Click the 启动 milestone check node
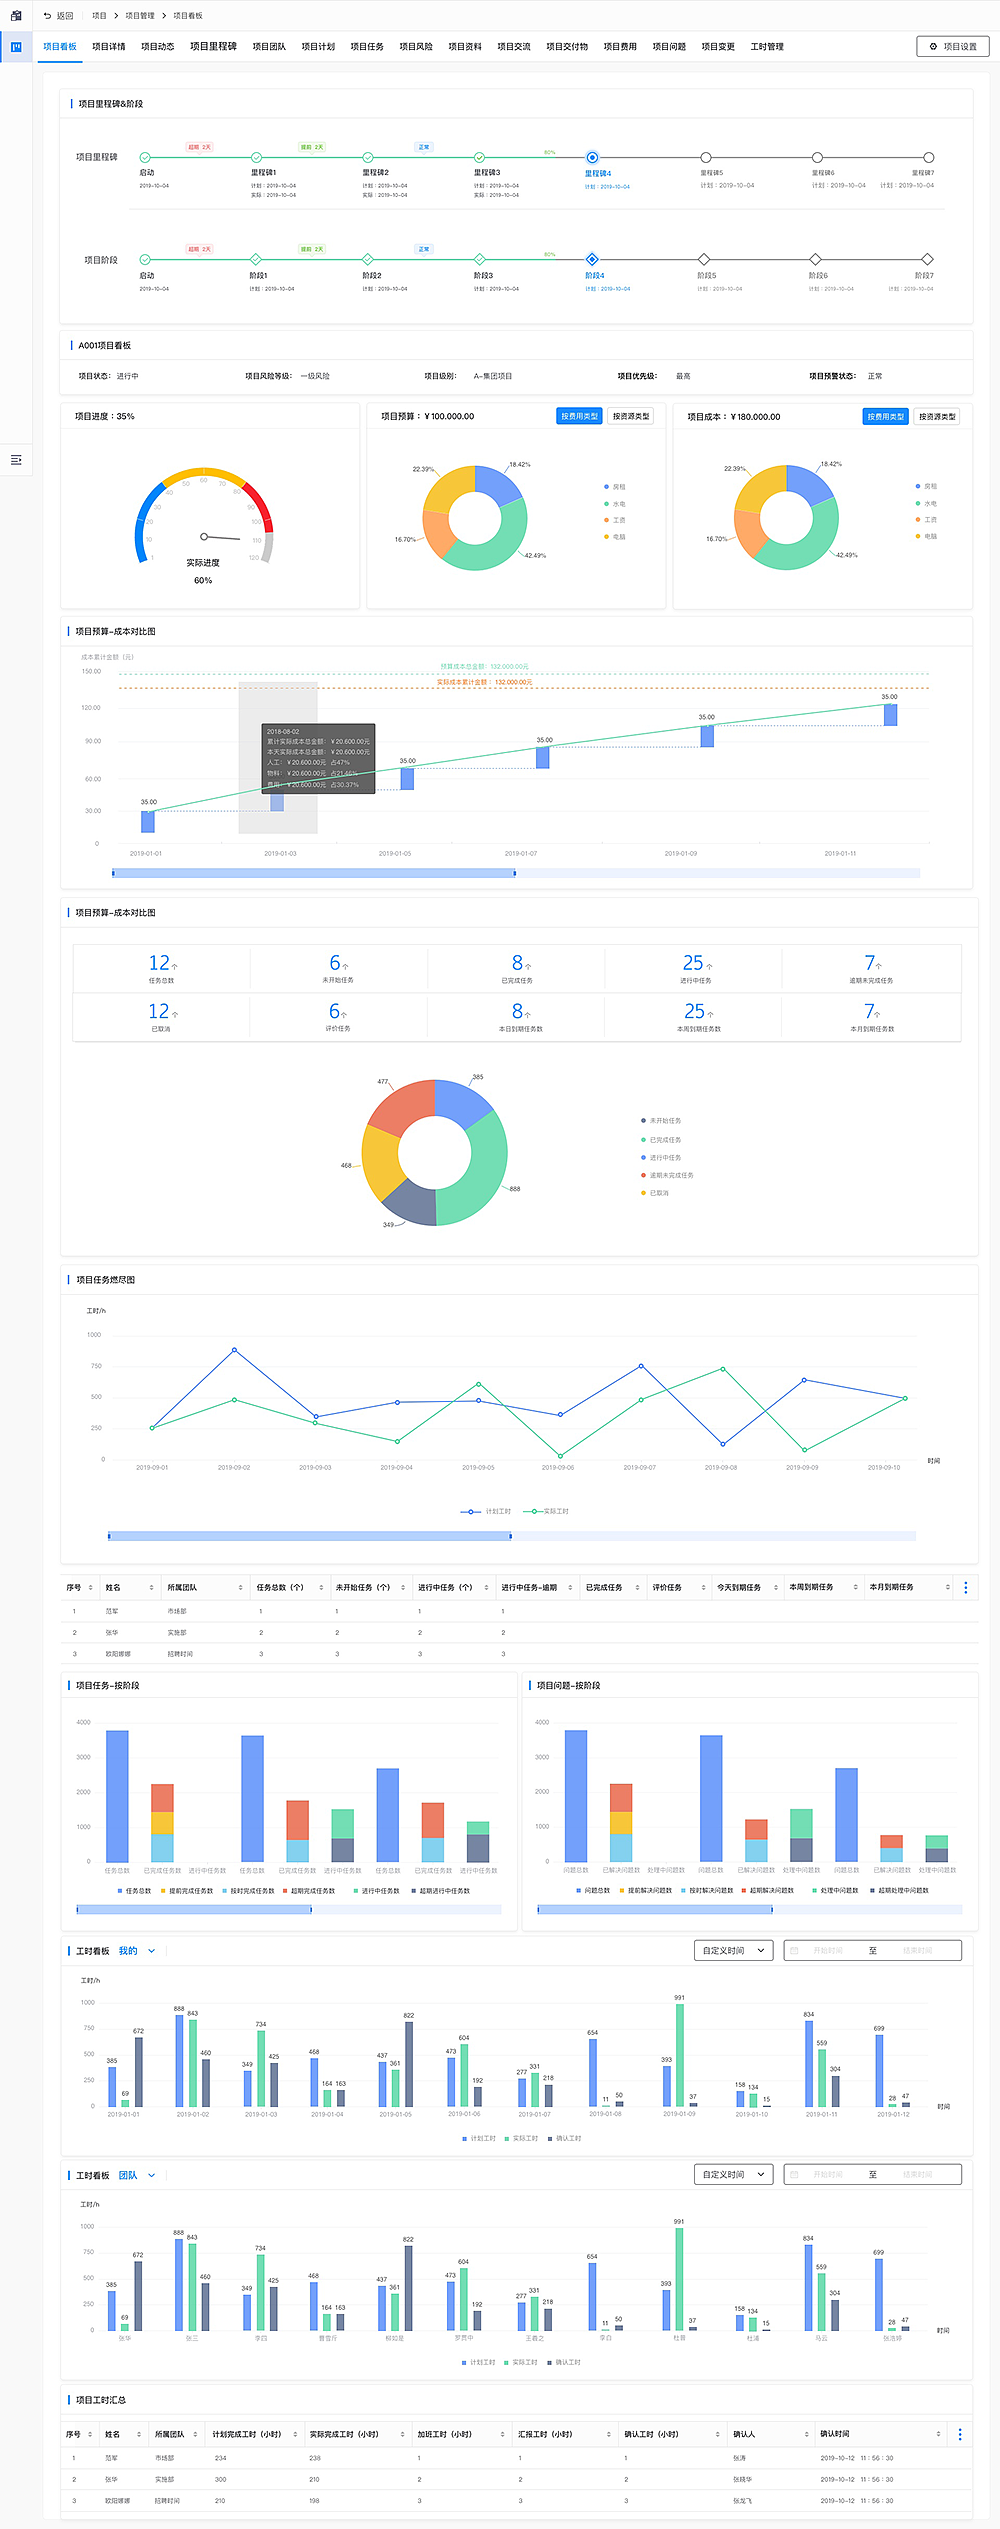 coord(145,158)
